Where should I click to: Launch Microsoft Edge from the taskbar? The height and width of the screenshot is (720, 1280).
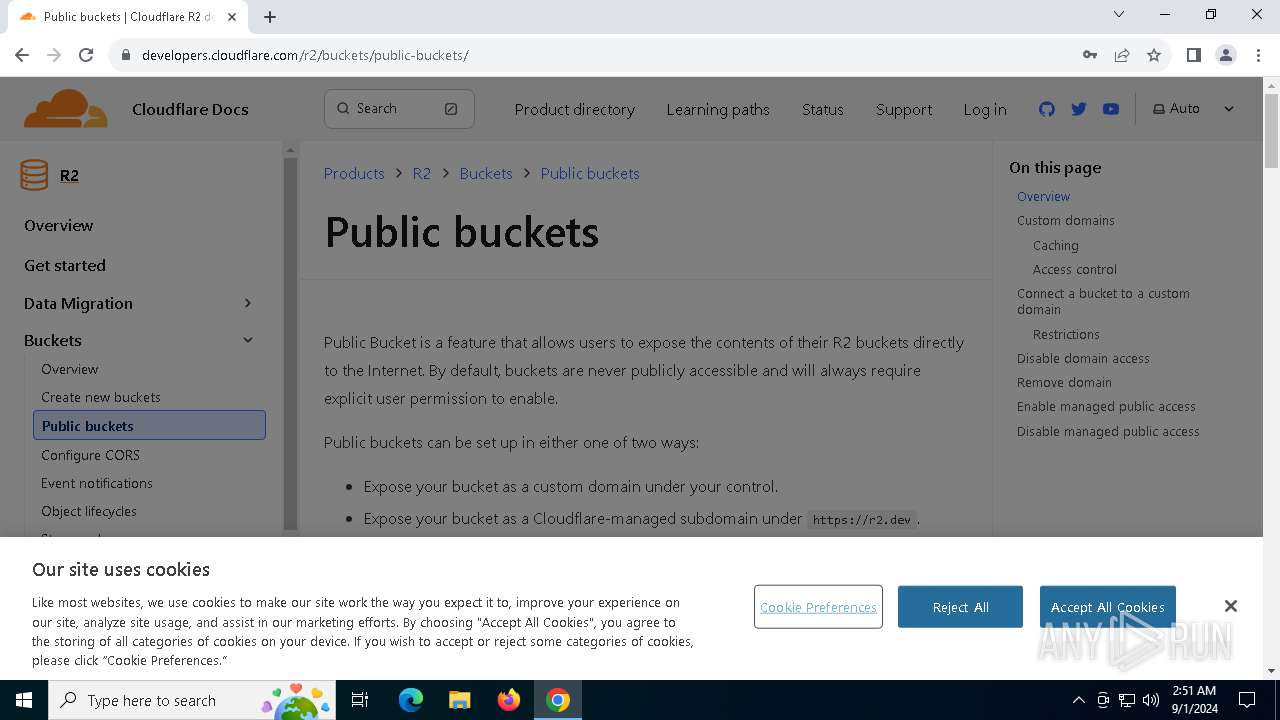point(411,700)
